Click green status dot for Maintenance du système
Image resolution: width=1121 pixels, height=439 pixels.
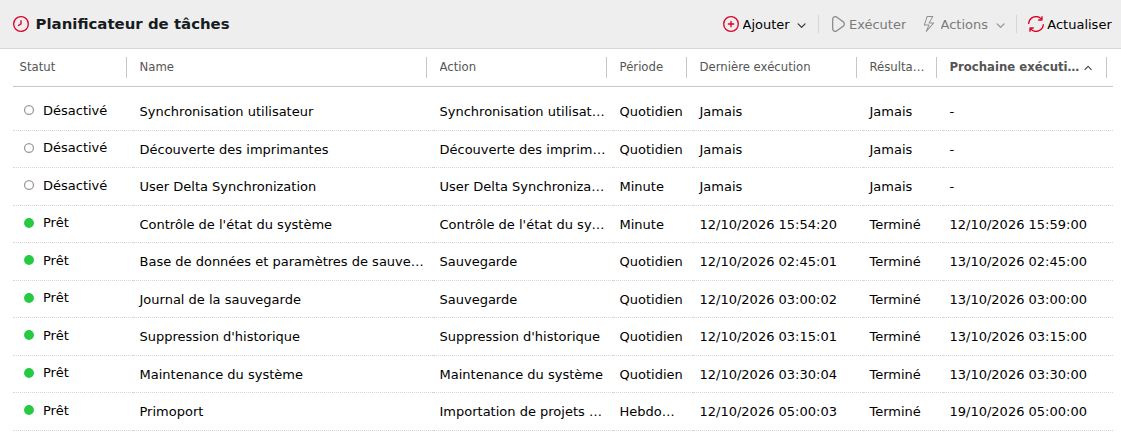pyautogui.click(x=29, y=373)
